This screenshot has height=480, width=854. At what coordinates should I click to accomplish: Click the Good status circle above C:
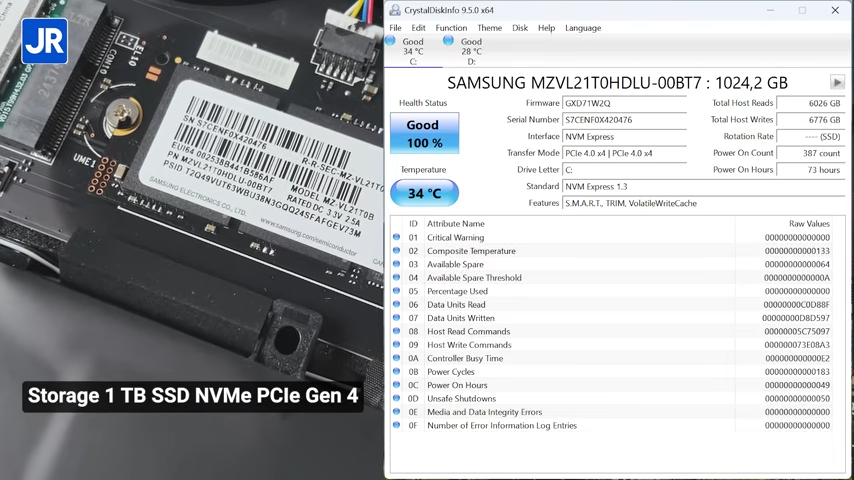click(x=390, y=40)
